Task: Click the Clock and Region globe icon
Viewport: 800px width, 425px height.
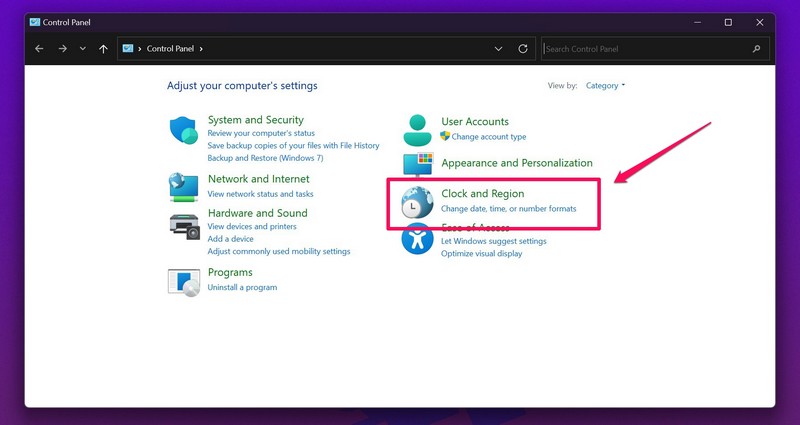Action: tap(417, 203)
